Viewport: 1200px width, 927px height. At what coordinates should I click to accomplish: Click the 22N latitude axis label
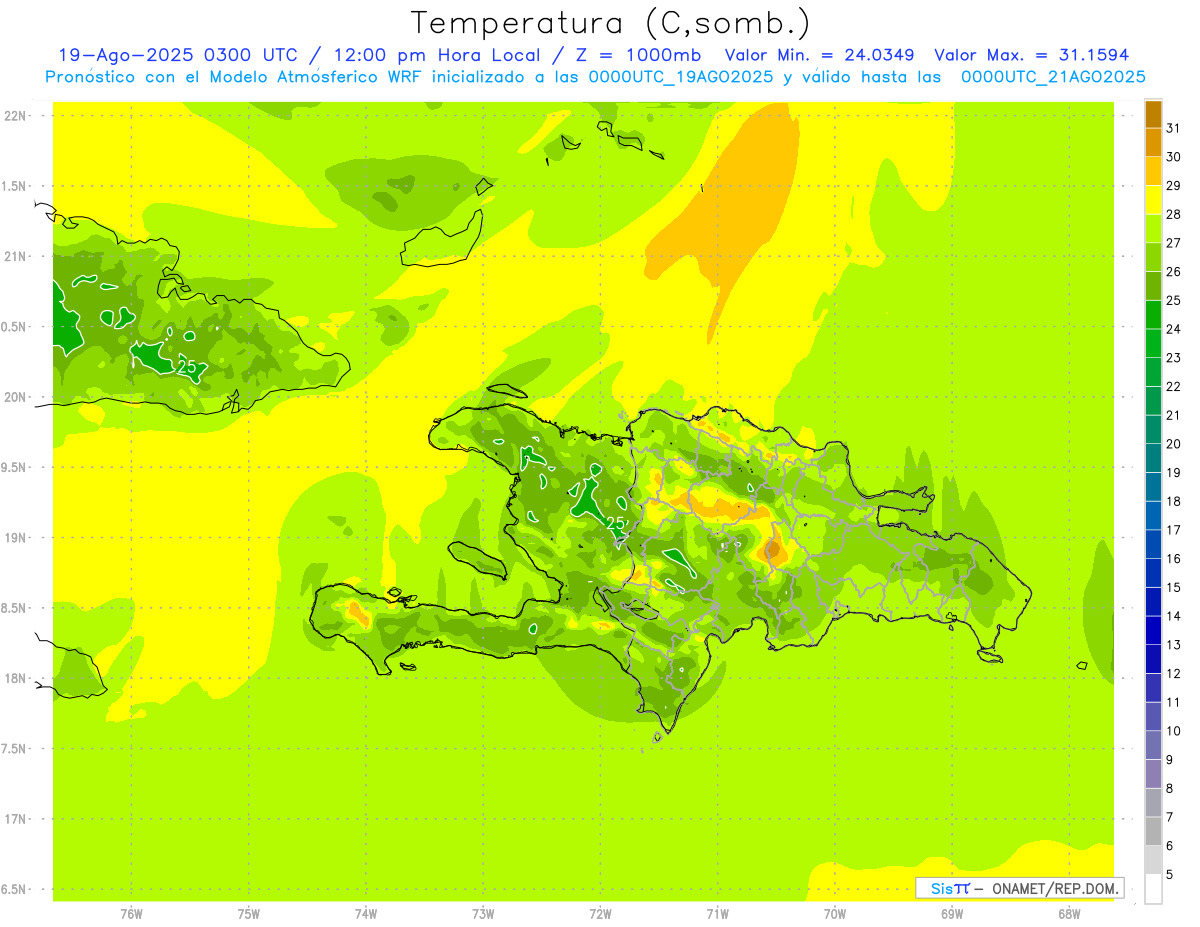[17, 116]
